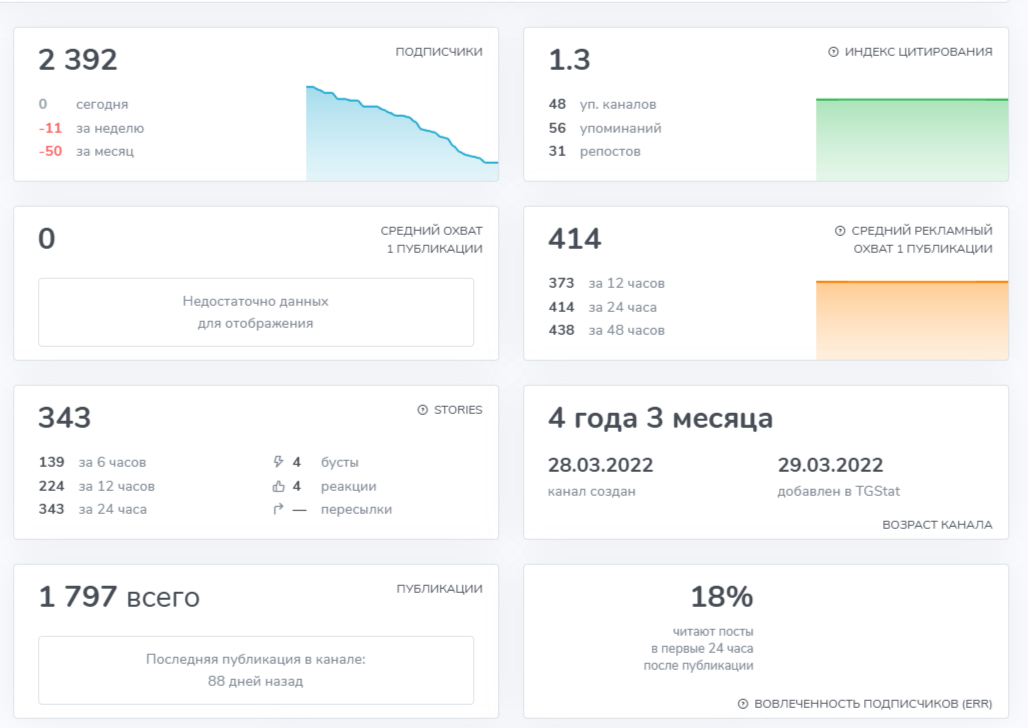Screen dimensions: 1028x728
Task: Click the last publication 88 дней назад box
Action: pyautogui.click(x=256, y=670)
